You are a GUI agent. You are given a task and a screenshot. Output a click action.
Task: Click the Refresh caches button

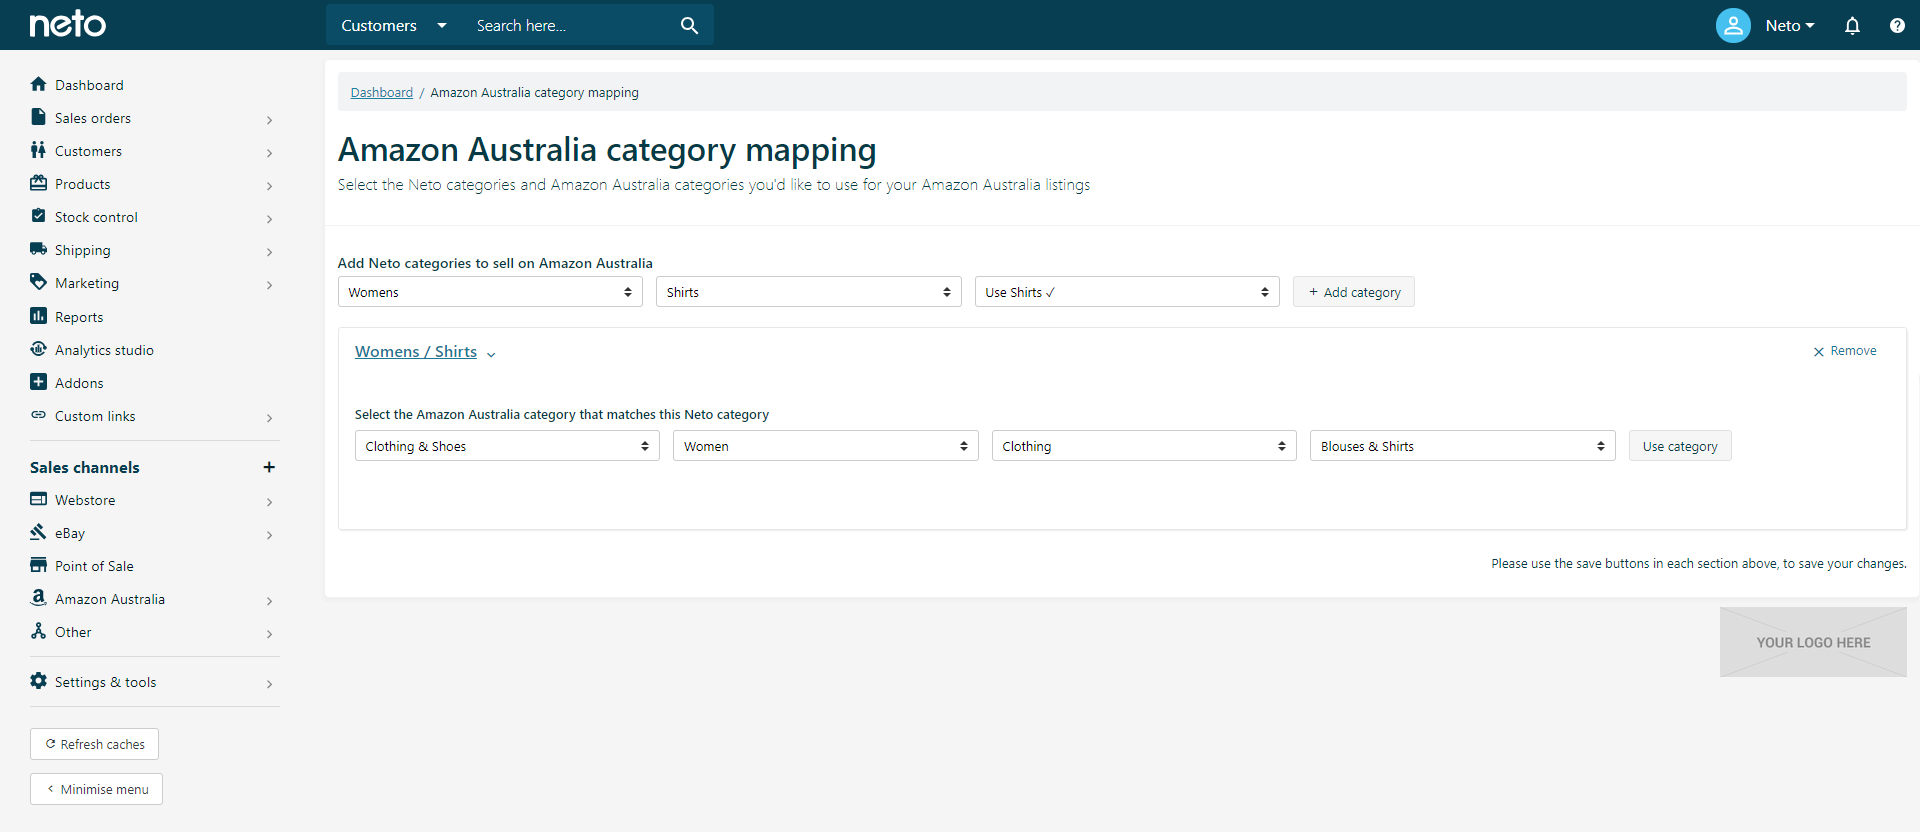(94, 744)
